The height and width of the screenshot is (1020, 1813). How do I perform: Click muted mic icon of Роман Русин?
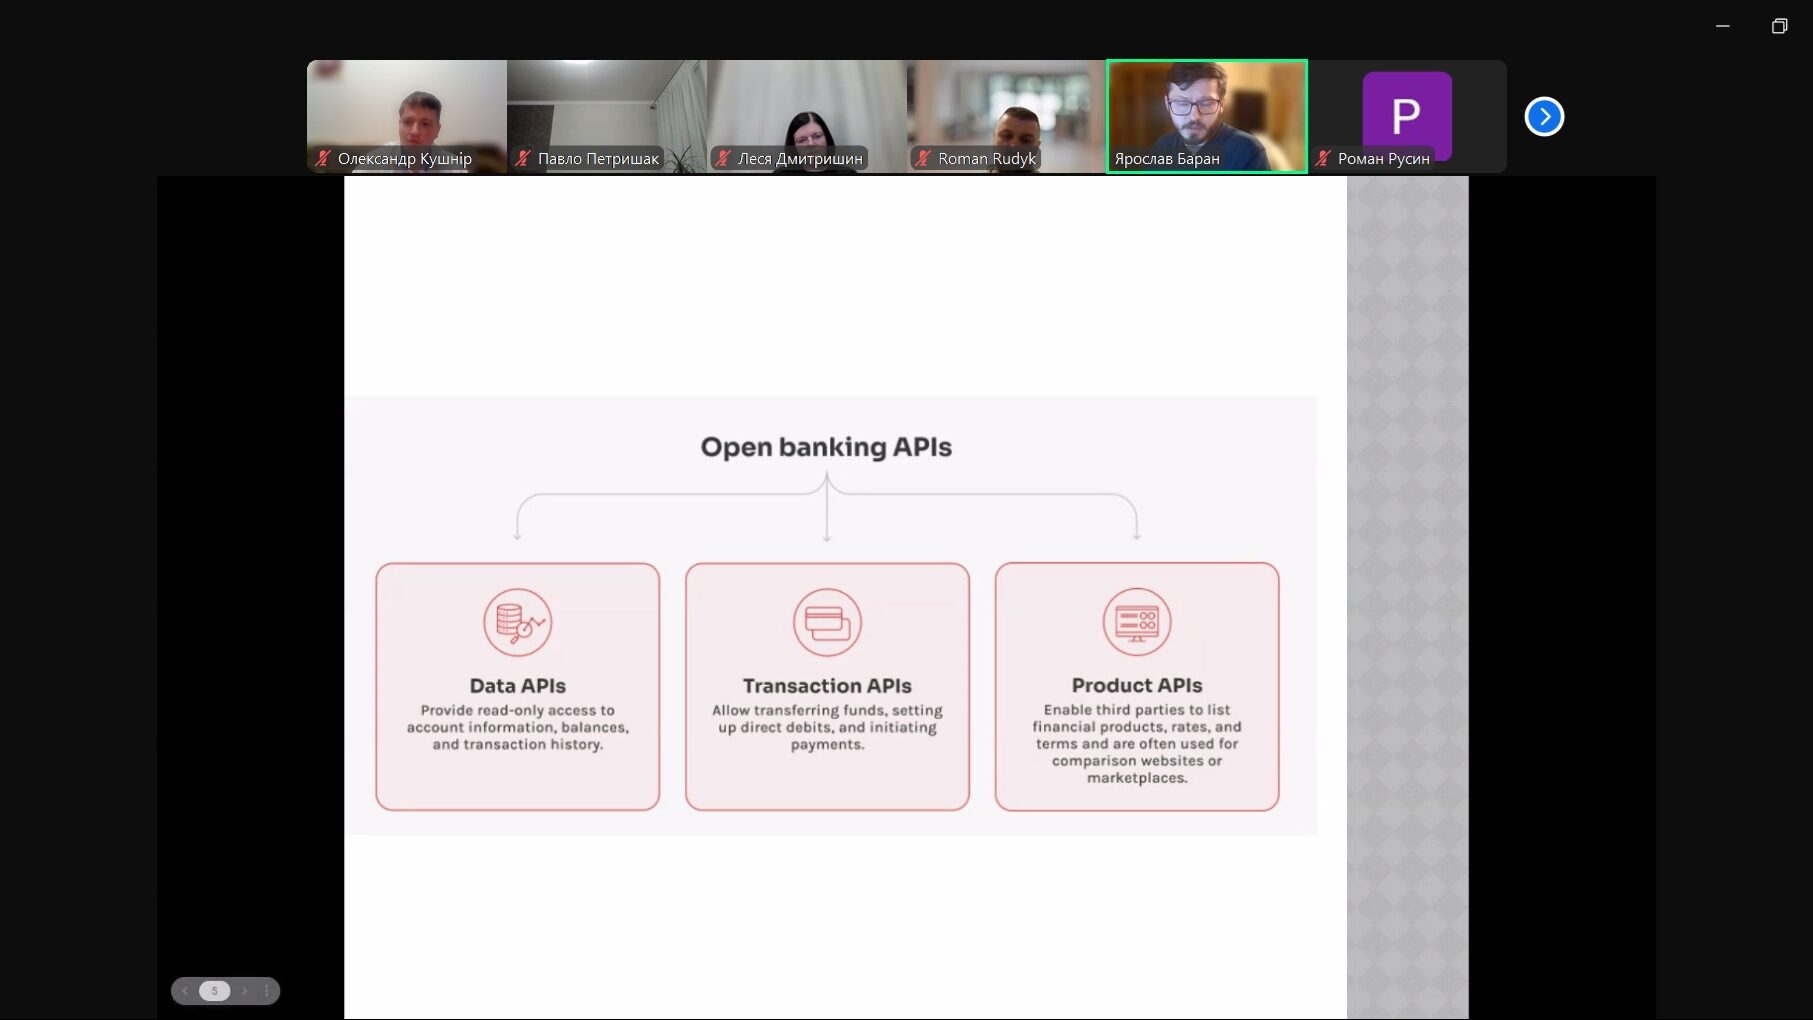pos(1323,158)
